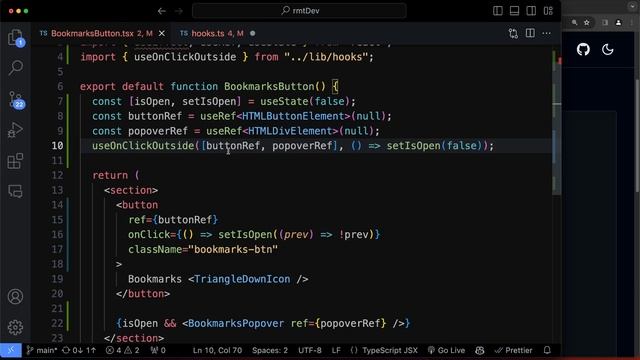
Task: Click the rmtDev command center search box
Action: (x=299, y=11)
